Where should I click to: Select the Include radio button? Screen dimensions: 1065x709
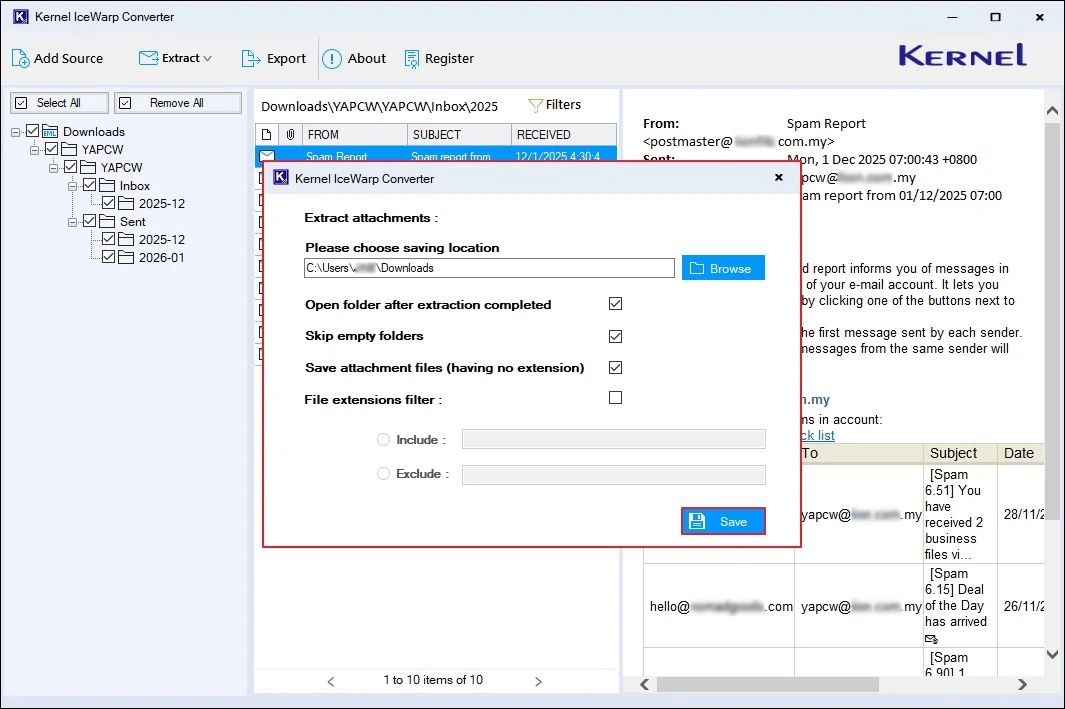383,439
